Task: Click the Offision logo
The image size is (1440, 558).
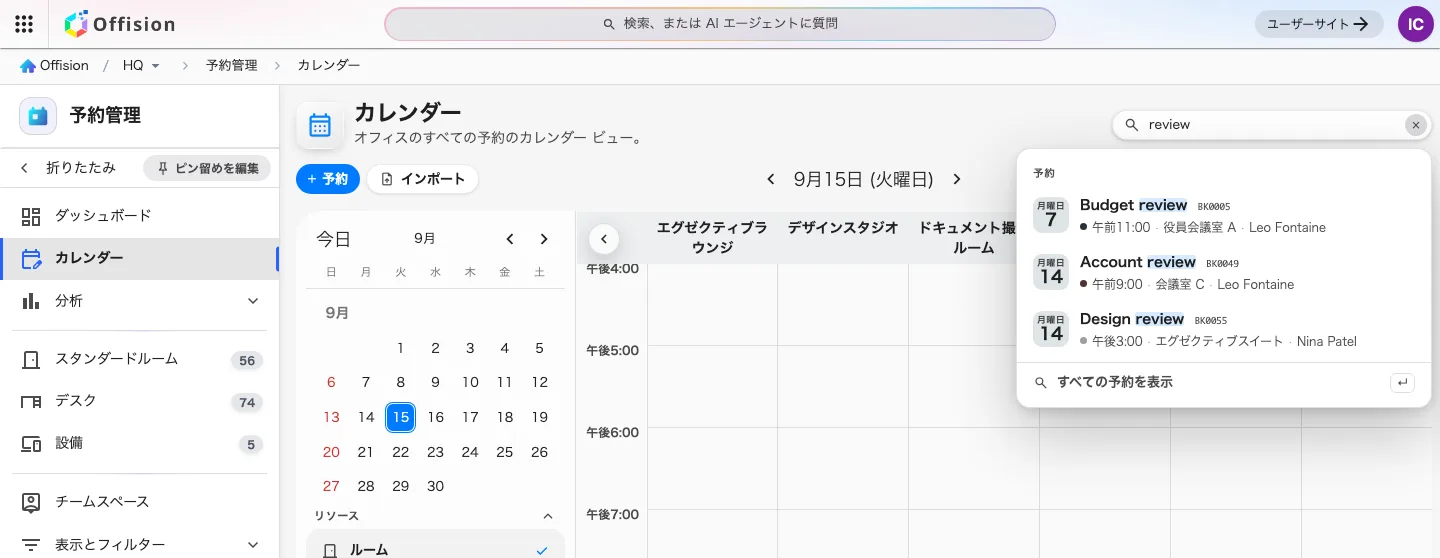Action: click(119, 24)
